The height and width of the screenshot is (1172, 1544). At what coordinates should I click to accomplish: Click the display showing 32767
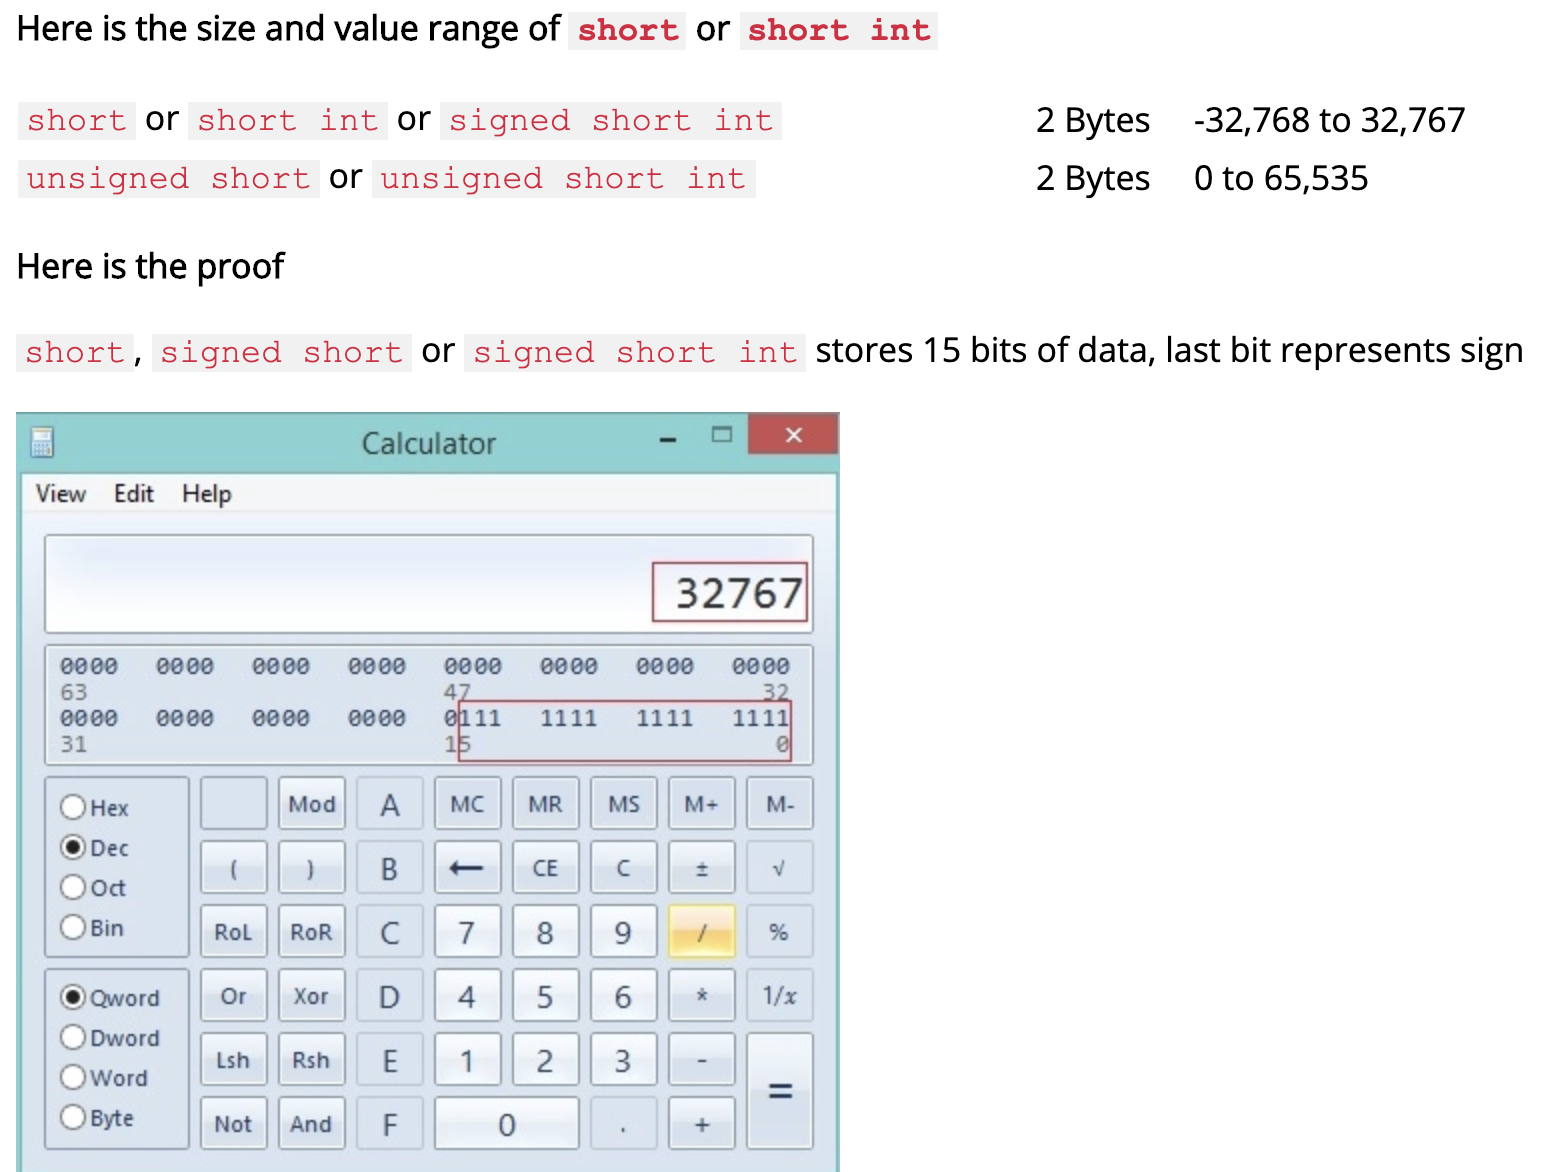coord(428,585)
